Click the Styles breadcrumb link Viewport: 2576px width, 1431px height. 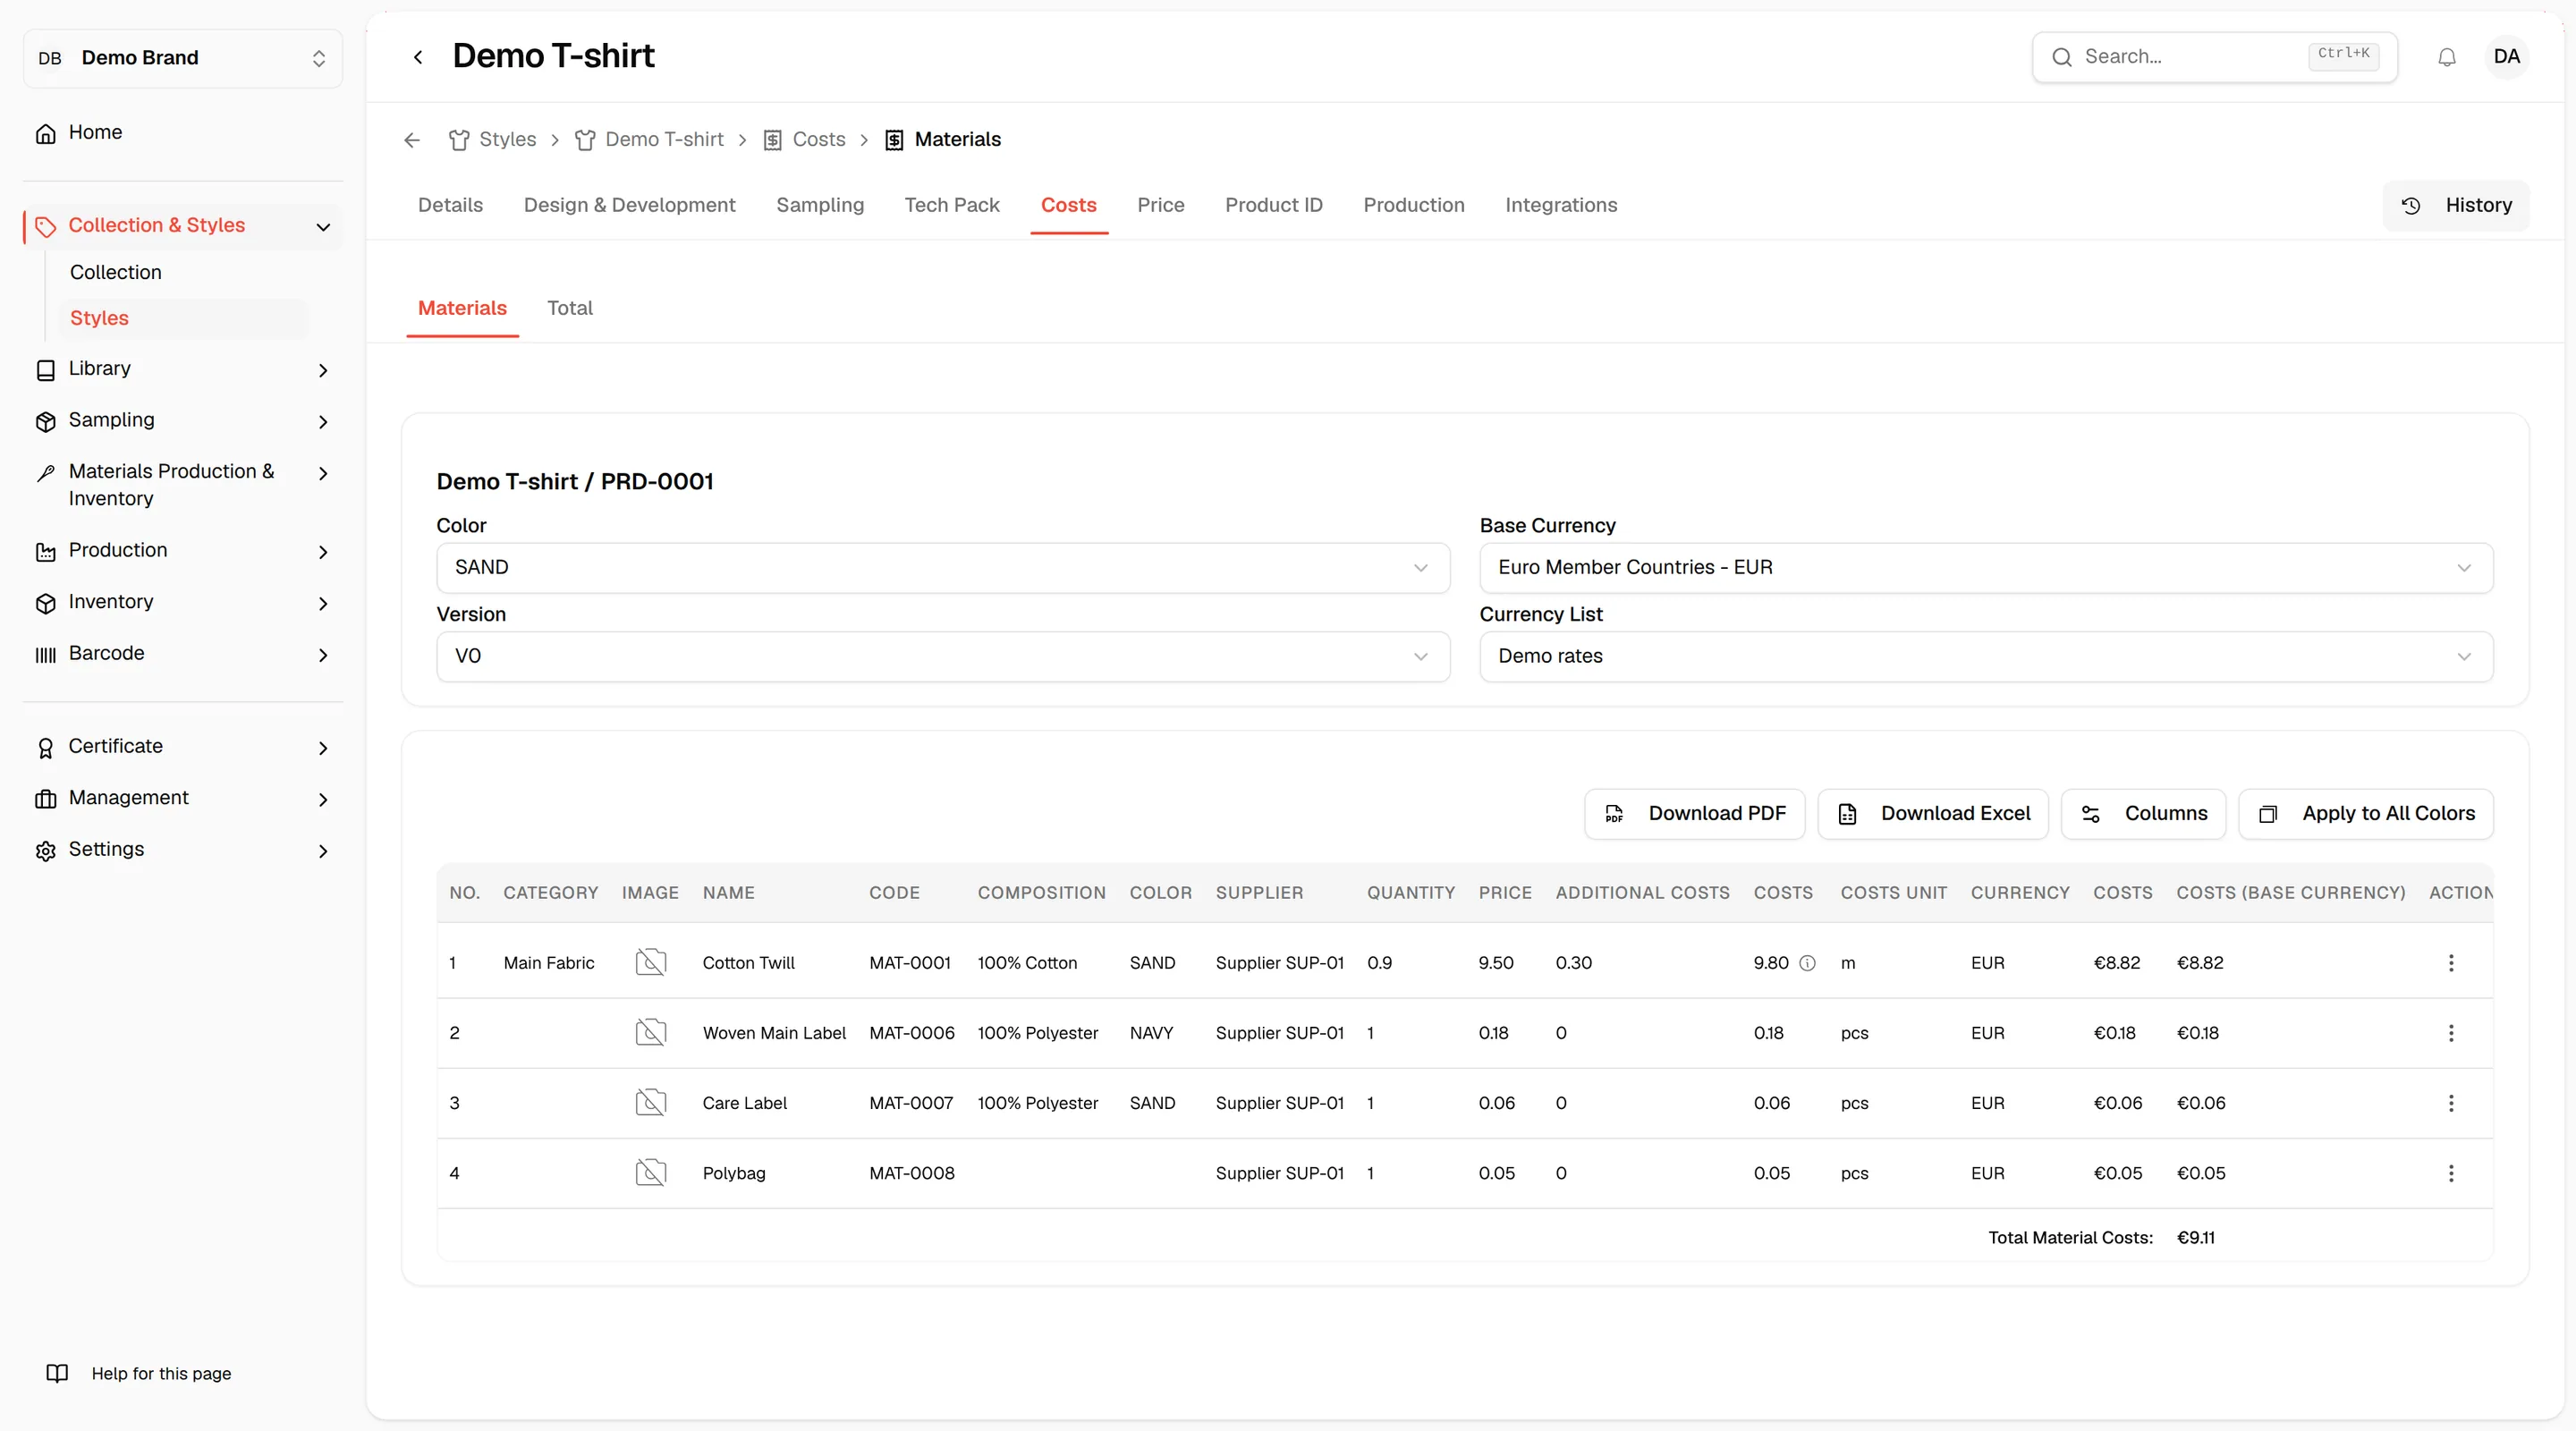tap(493, 140)
